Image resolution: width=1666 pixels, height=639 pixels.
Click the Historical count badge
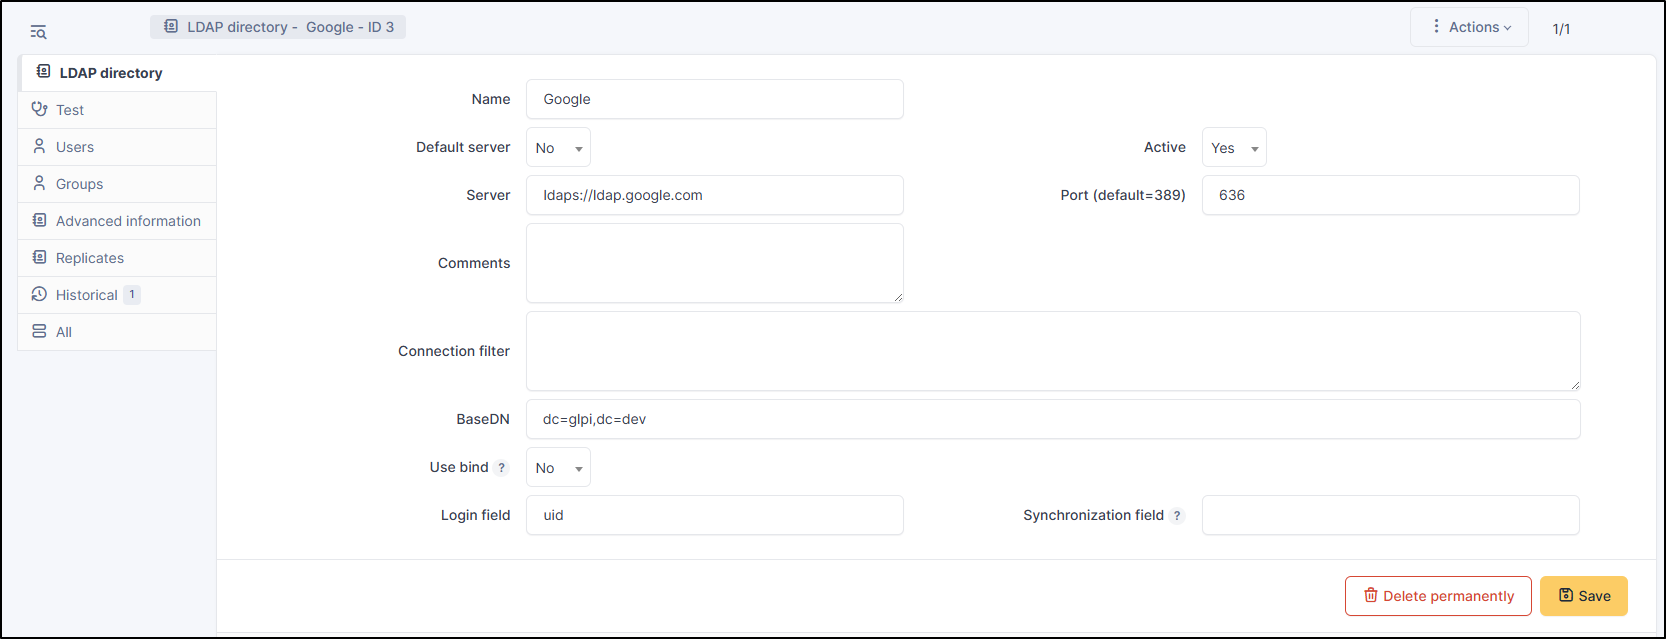point(132,294)
